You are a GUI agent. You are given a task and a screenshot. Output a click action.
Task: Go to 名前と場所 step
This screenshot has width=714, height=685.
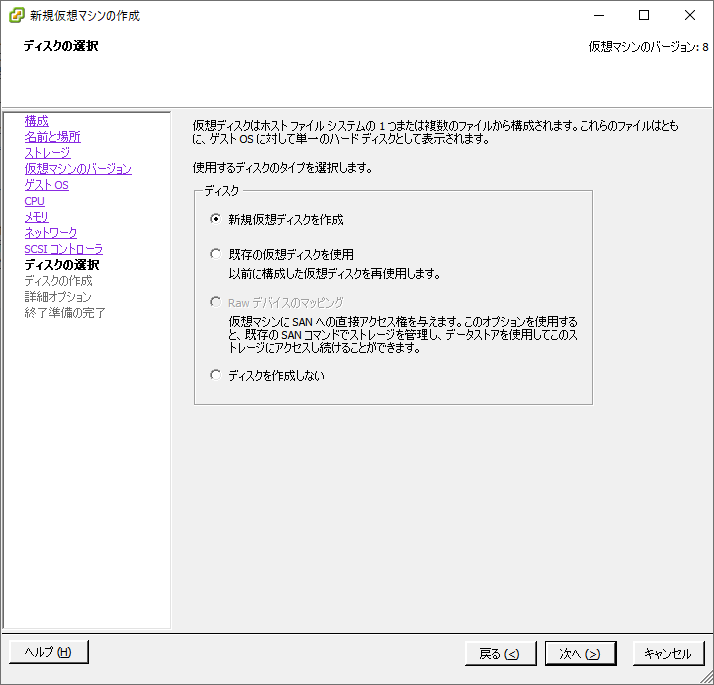click(x=52, y=137)
